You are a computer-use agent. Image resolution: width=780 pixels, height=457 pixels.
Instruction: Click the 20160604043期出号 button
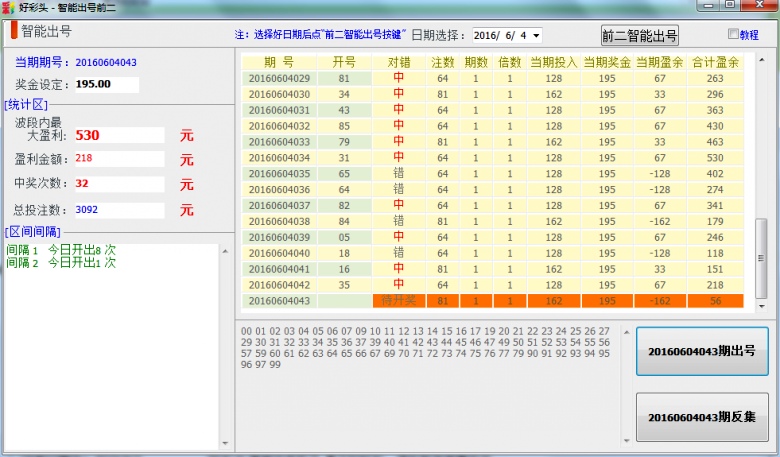click(701, 351)
